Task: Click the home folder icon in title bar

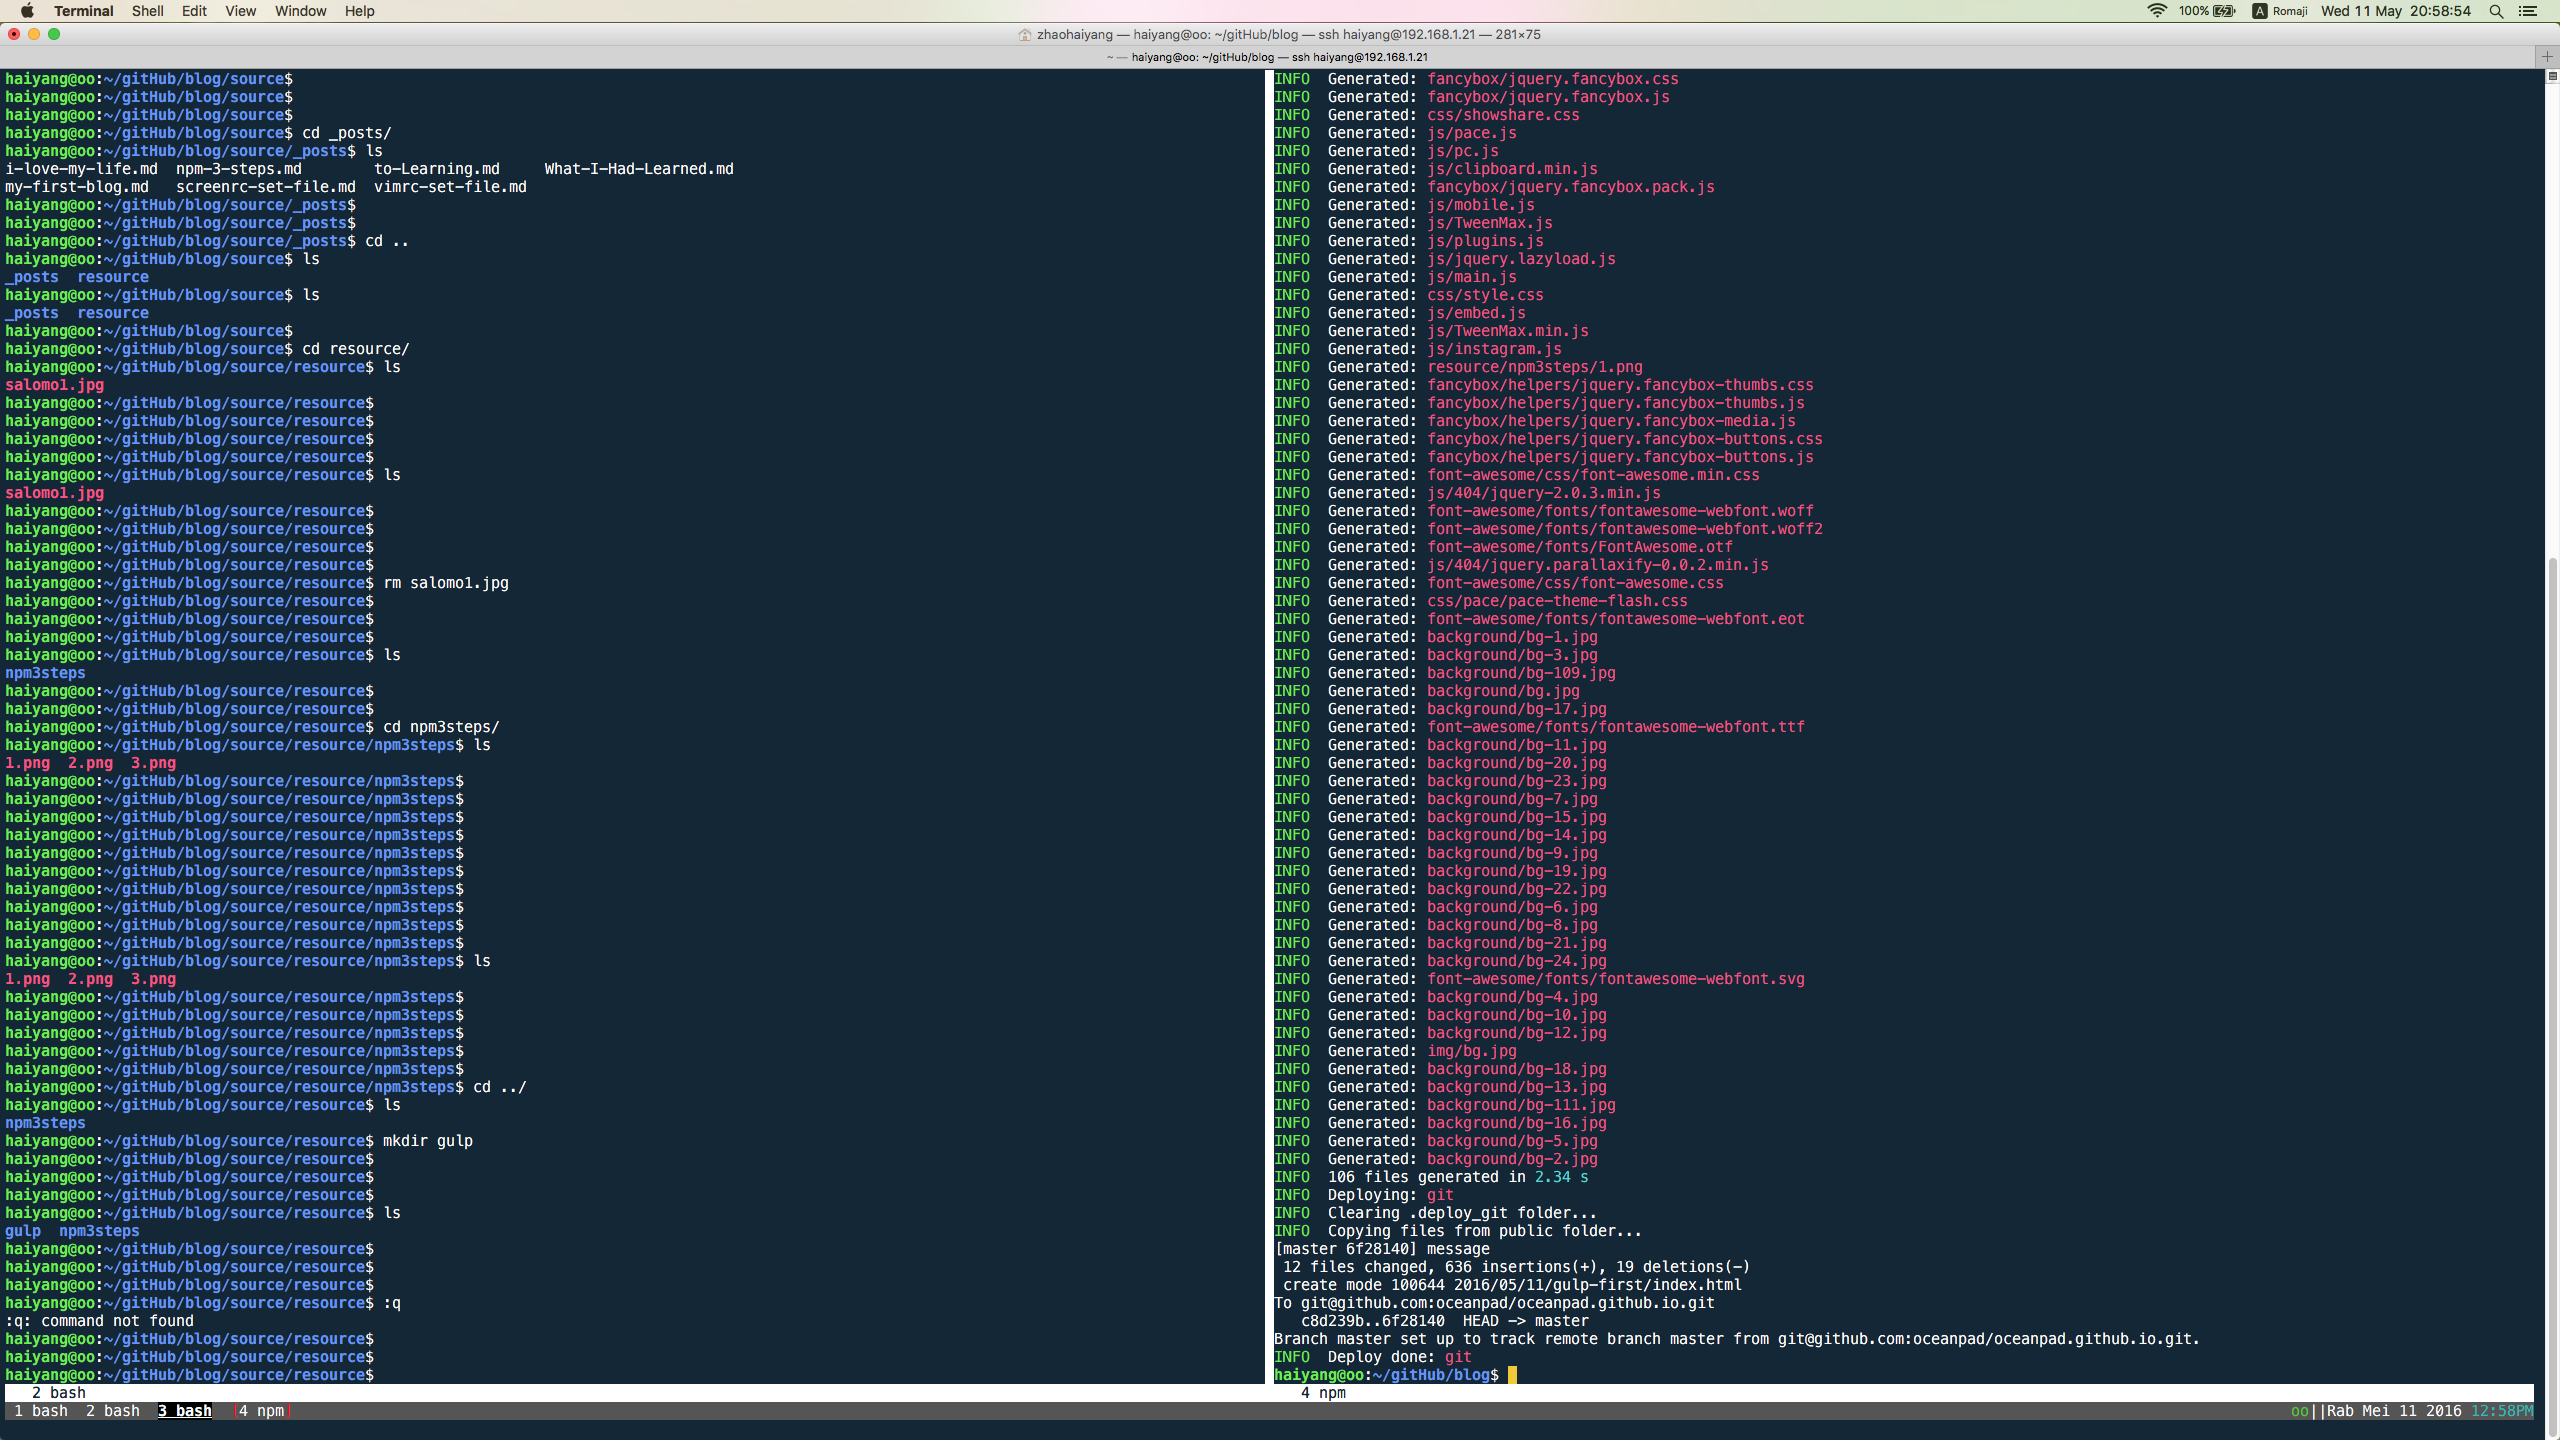Action: point(1024,35)
